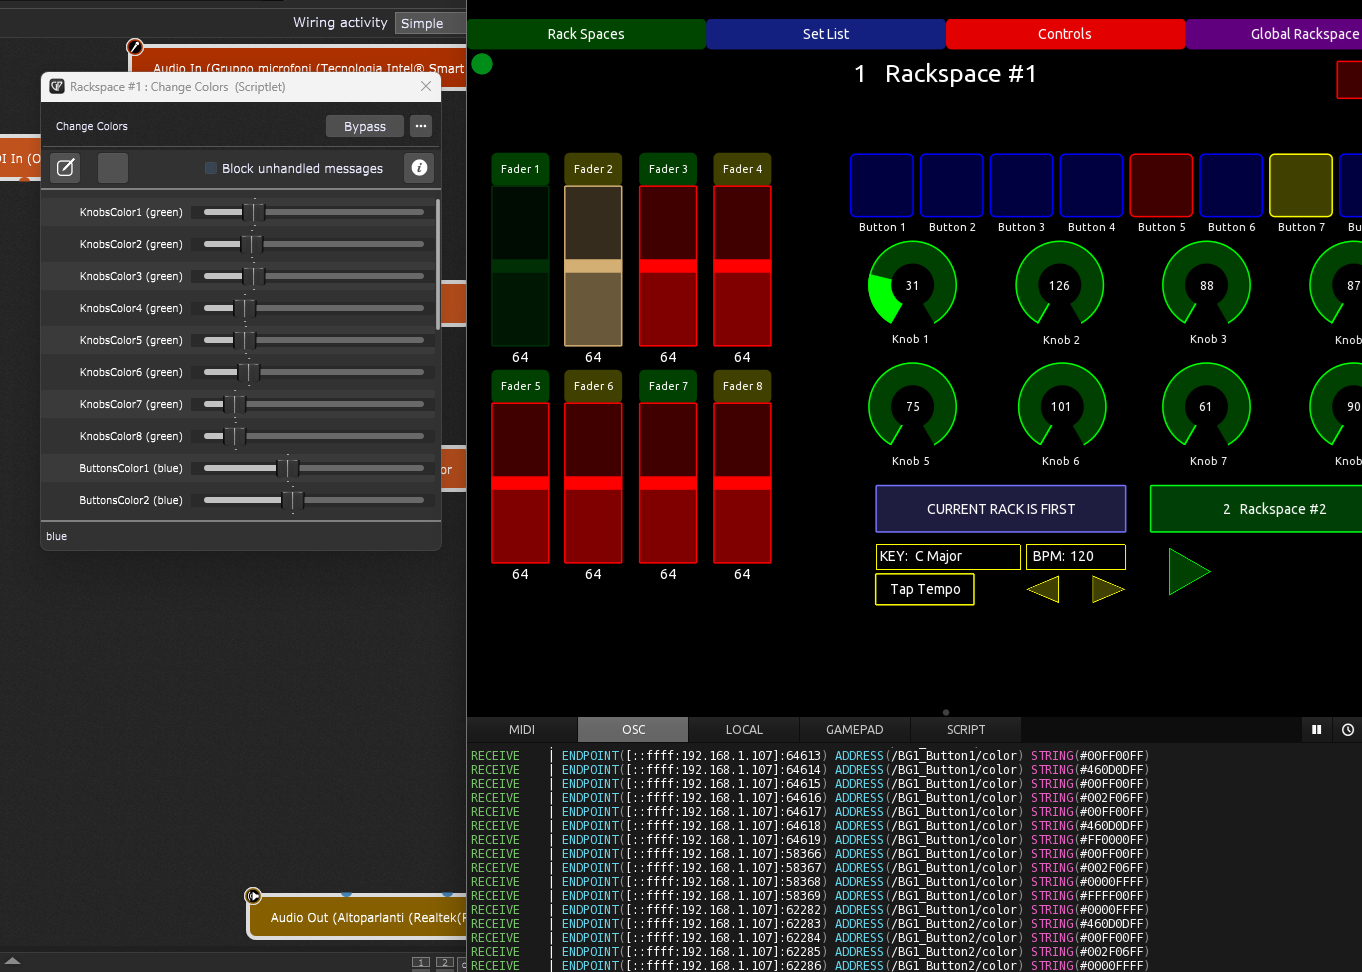Select the MIDI monitor tab

(x=522, y=730)
